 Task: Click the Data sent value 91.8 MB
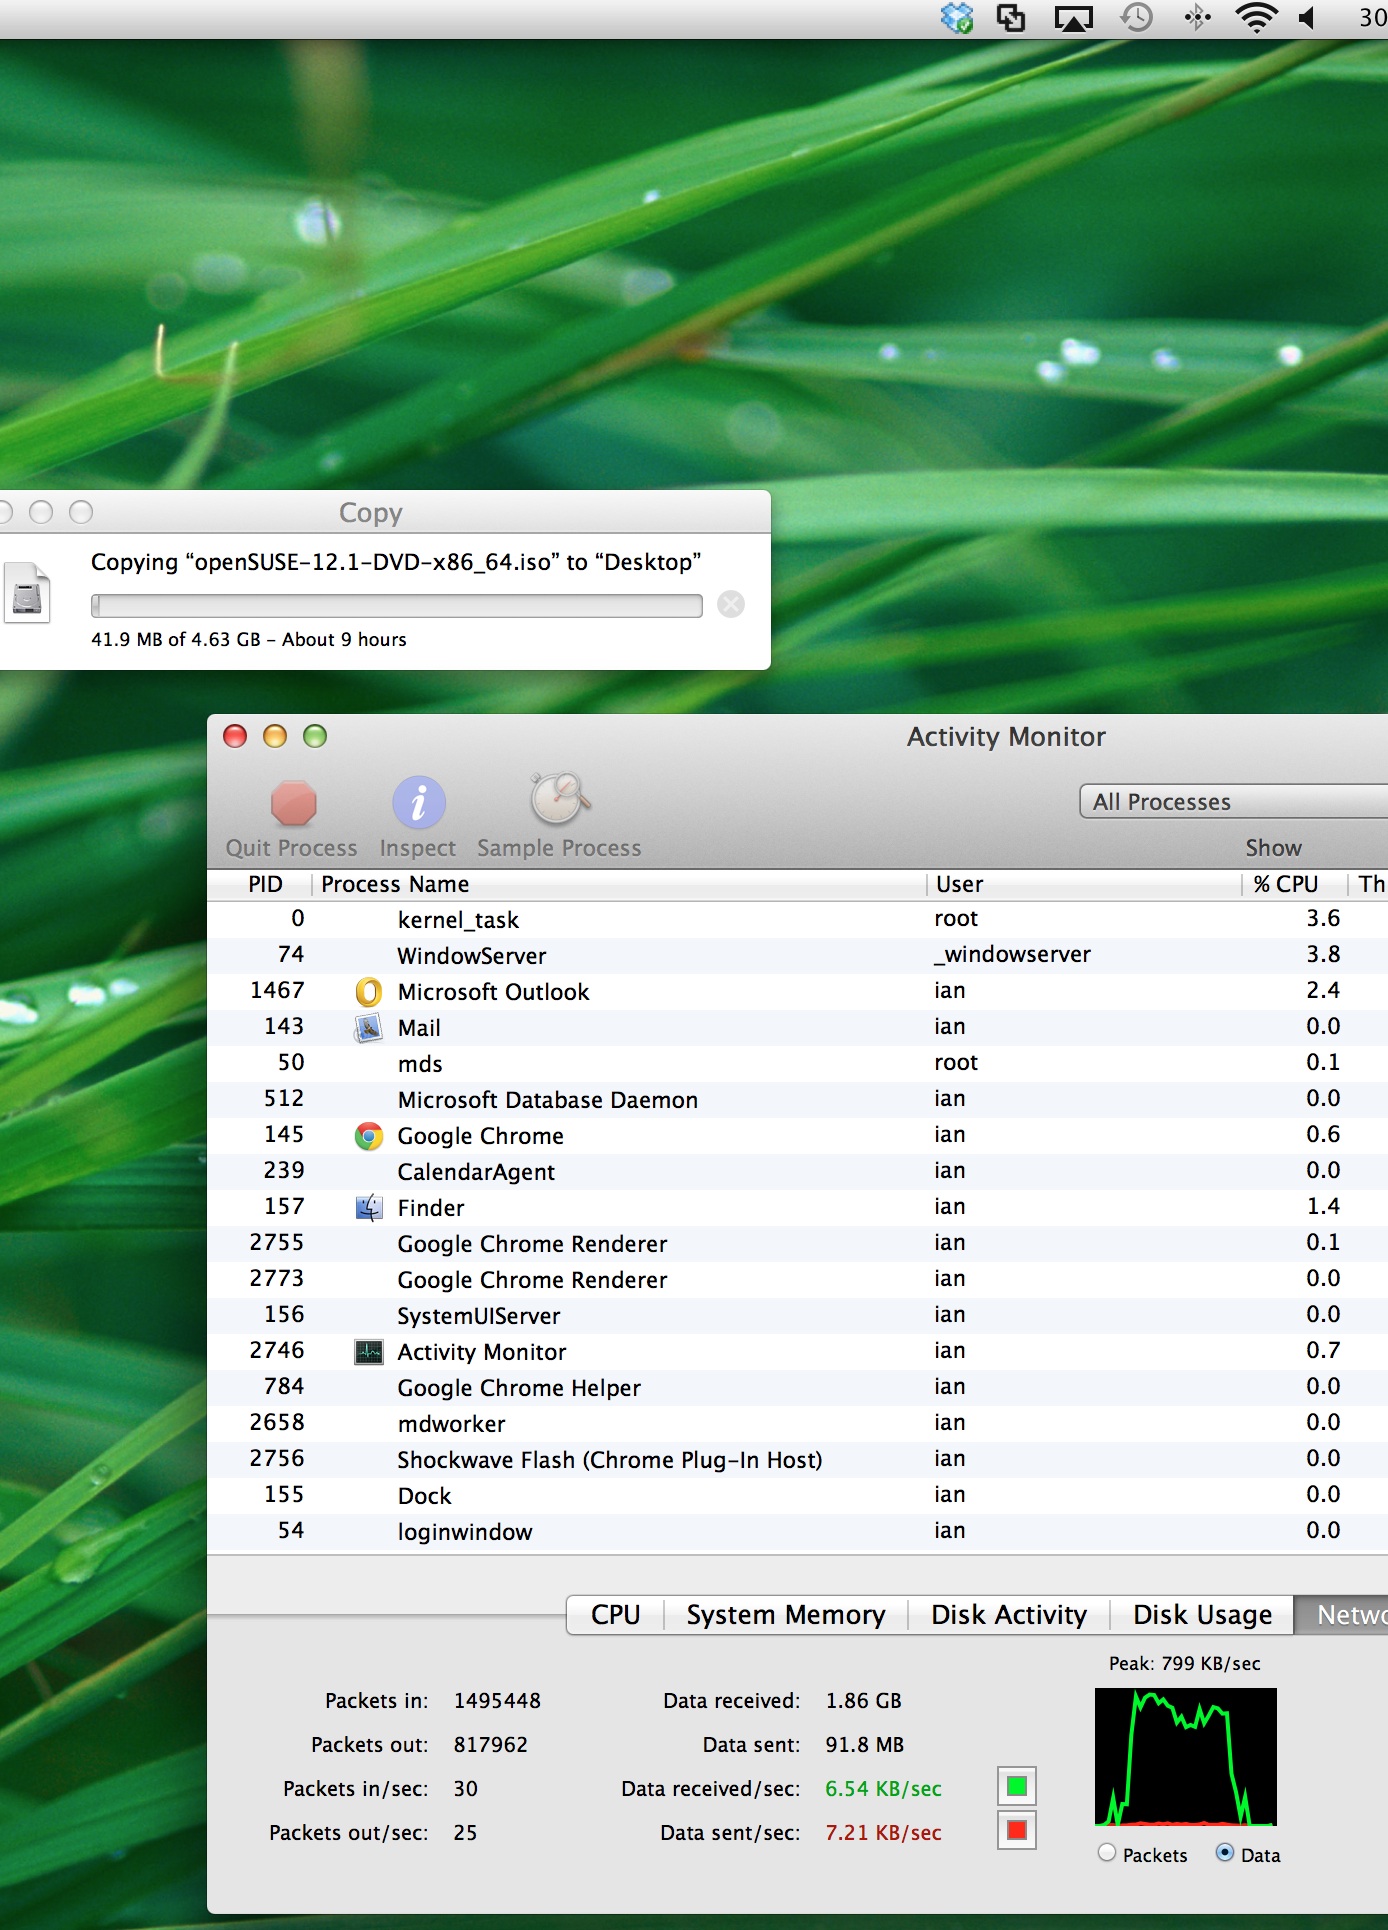coord(864,1745)
